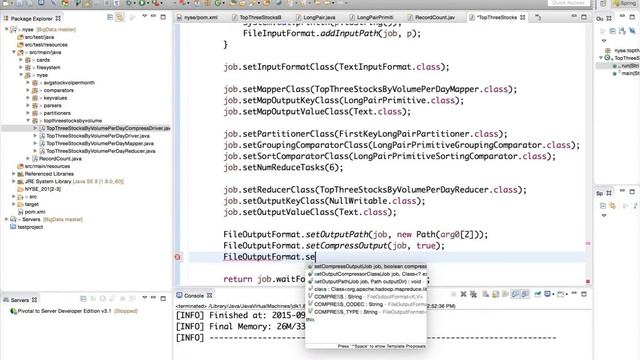Switch to the RecordCount.jav editor tab

pos(431,18)
